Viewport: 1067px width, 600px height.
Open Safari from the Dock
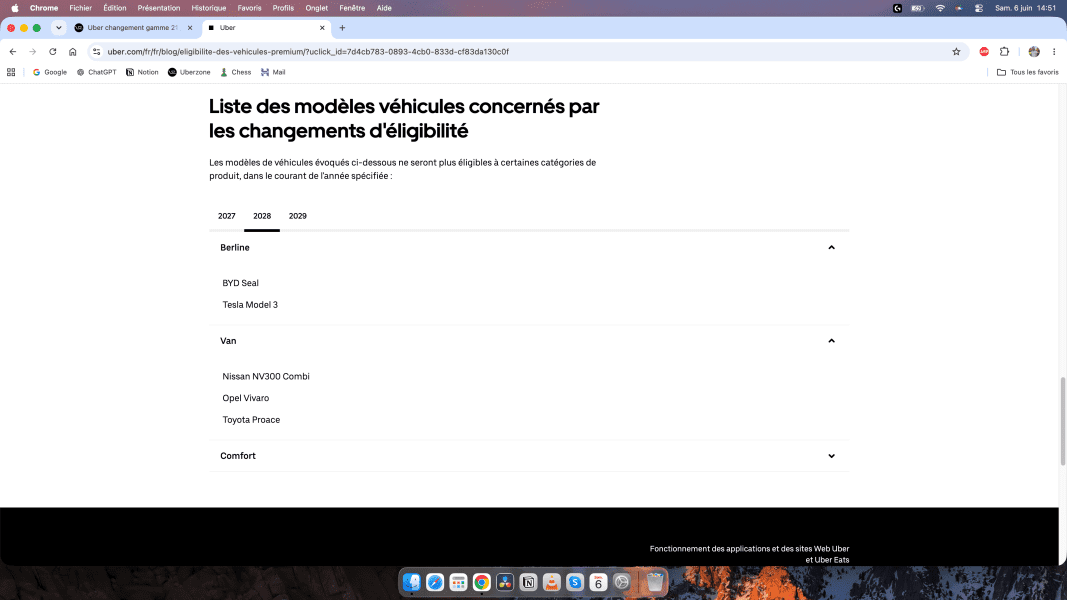point(435,582)
